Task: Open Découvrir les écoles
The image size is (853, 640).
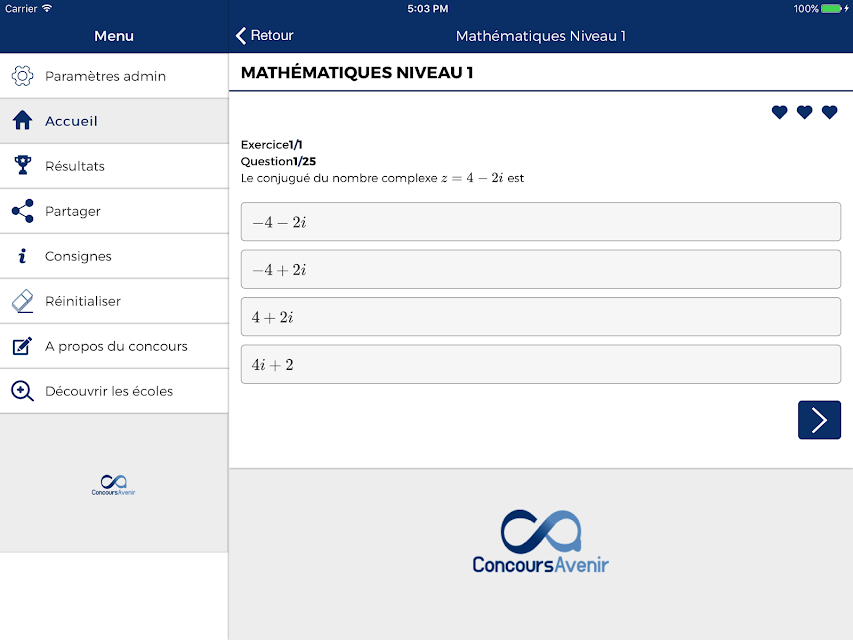Action: [x=114, y=391]
